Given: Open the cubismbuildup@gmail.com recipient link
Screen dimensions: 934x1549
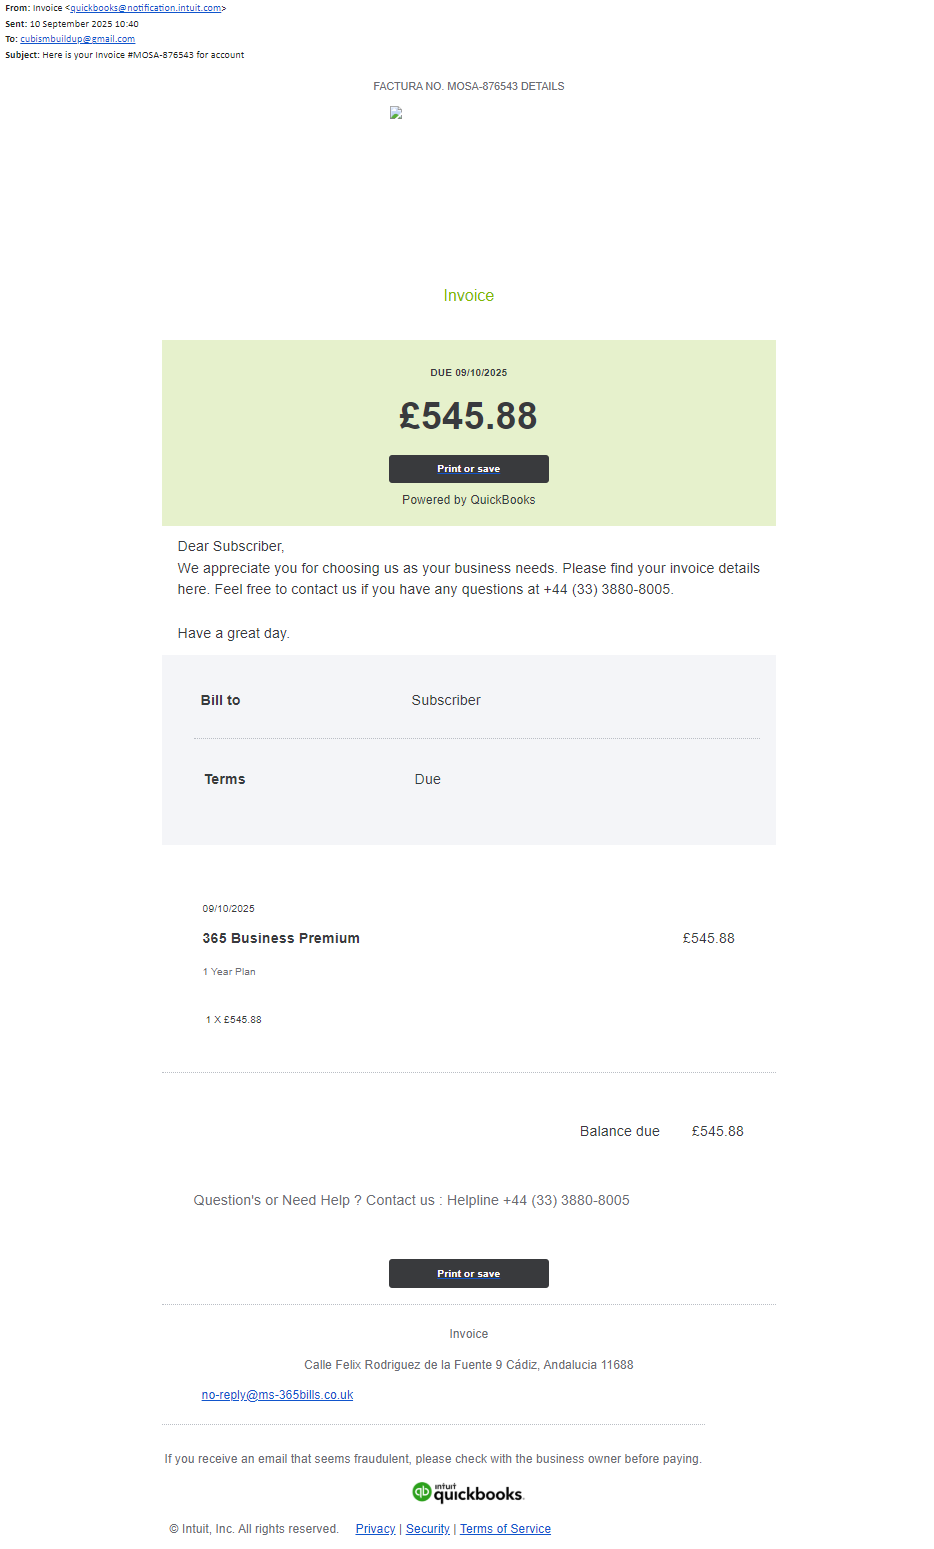Looking at the screenshot, I should pyautogui.click(x=77, y=39).
